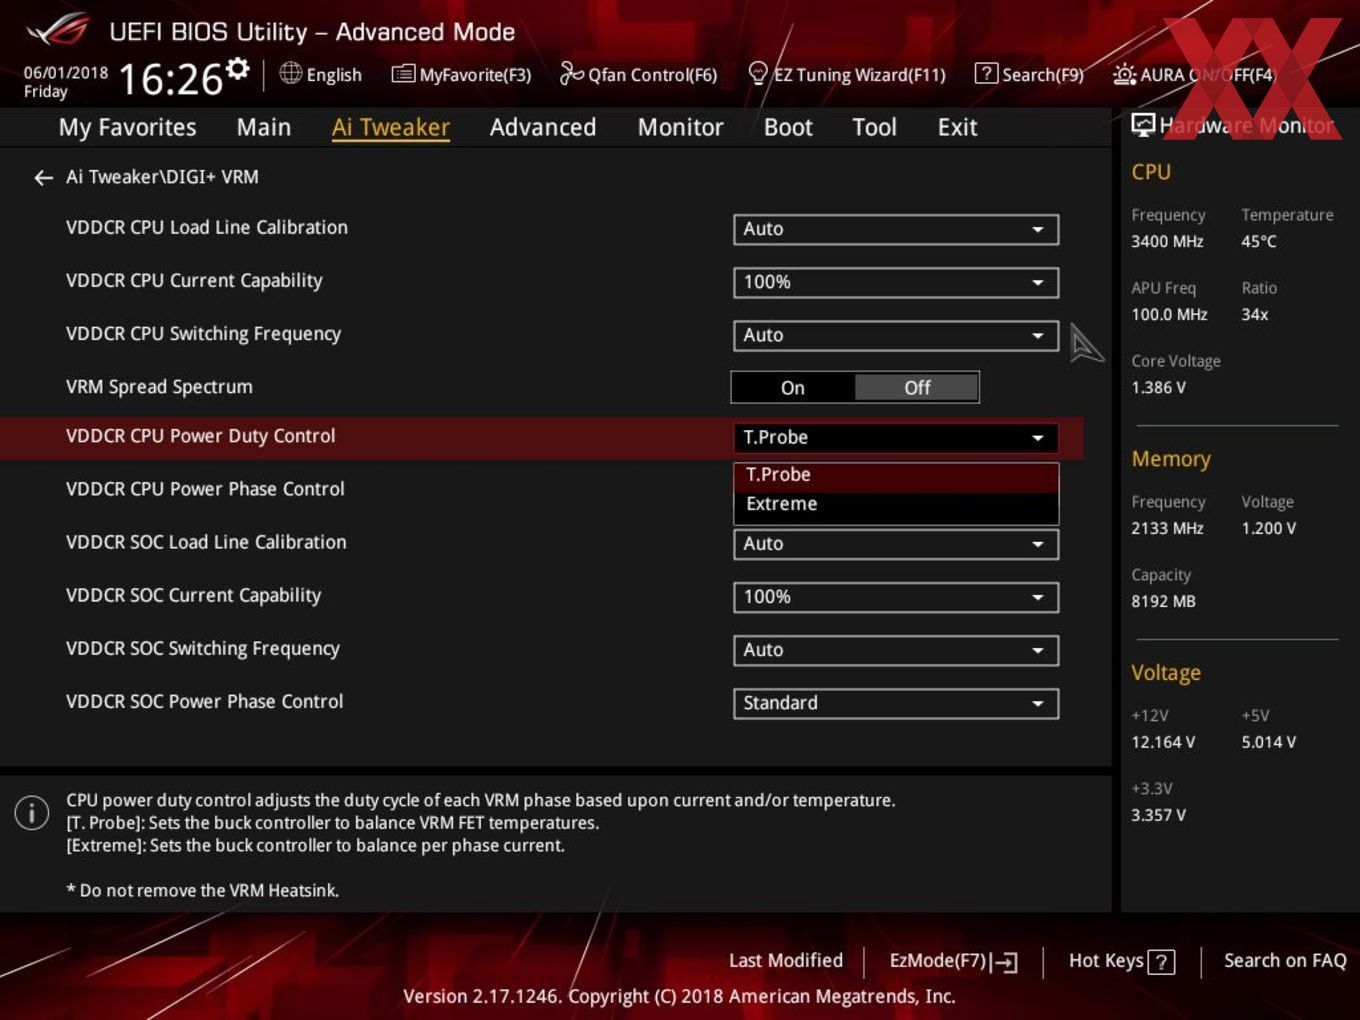Select VDDCR SOC Power Phase Control label
The image size is (1360, 1020).
tap(205, 702)
